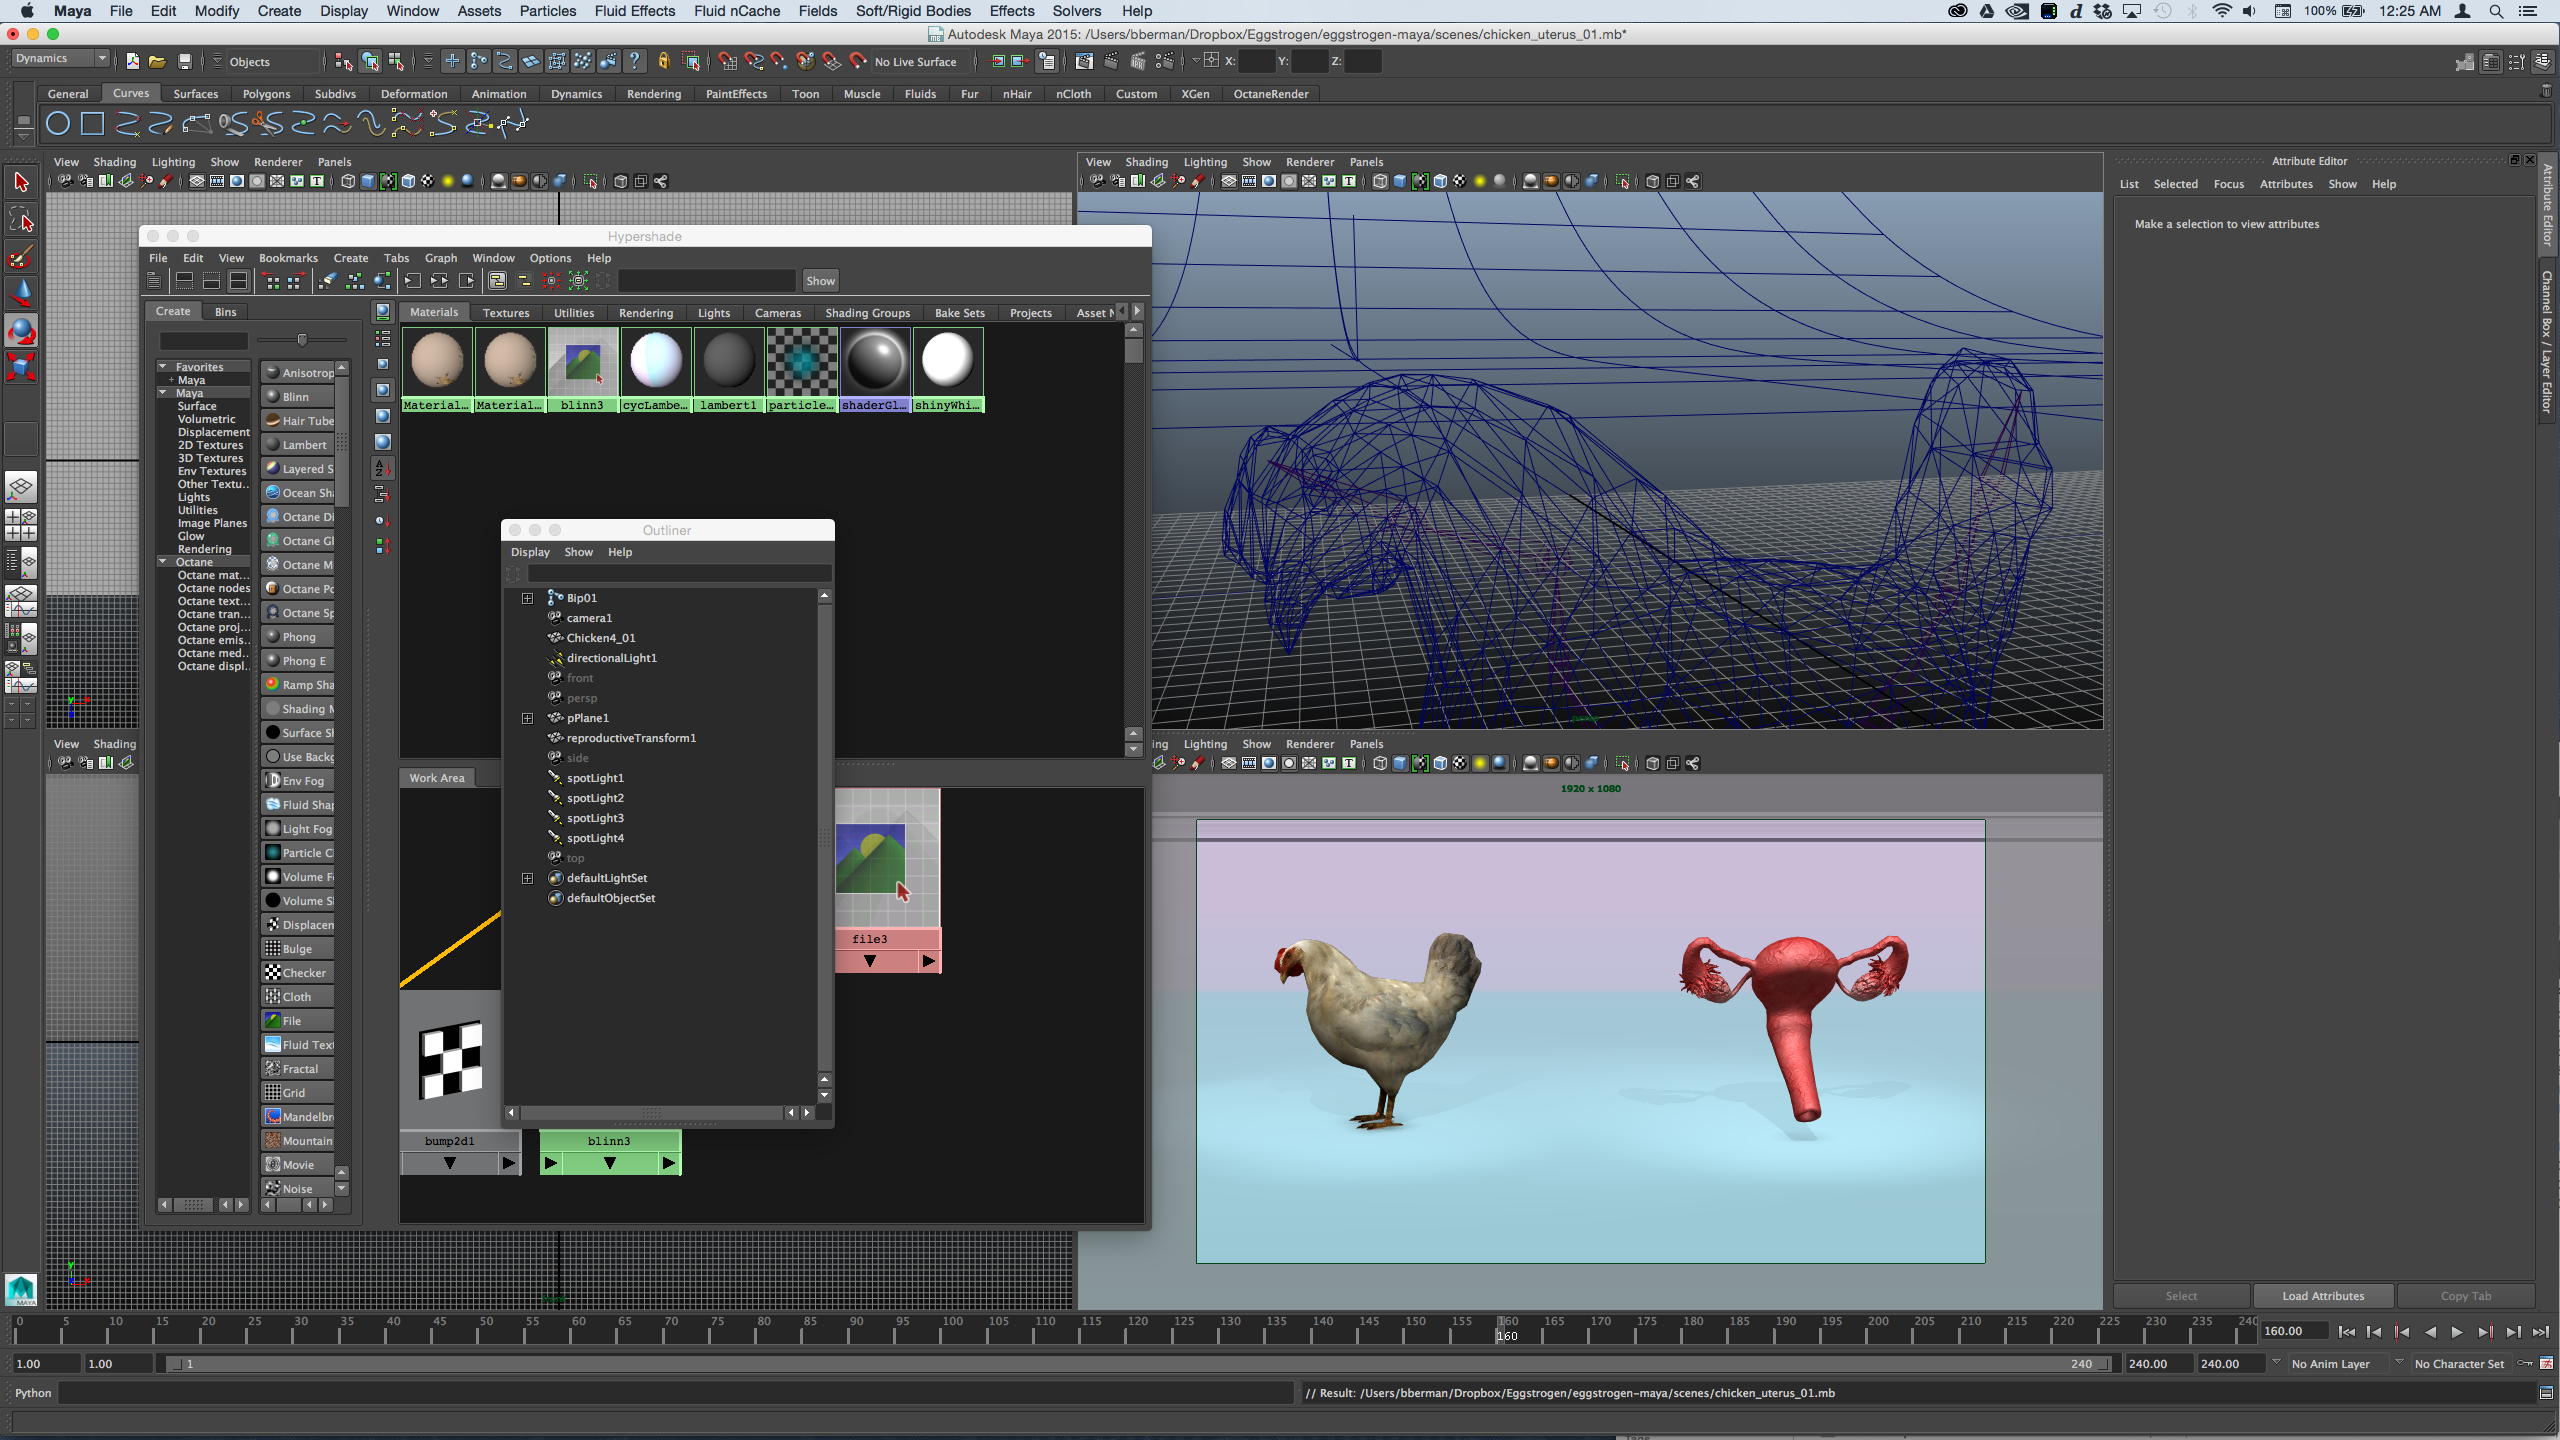
Task: Click the Open Scene folder icon
Action: (157, 62)
